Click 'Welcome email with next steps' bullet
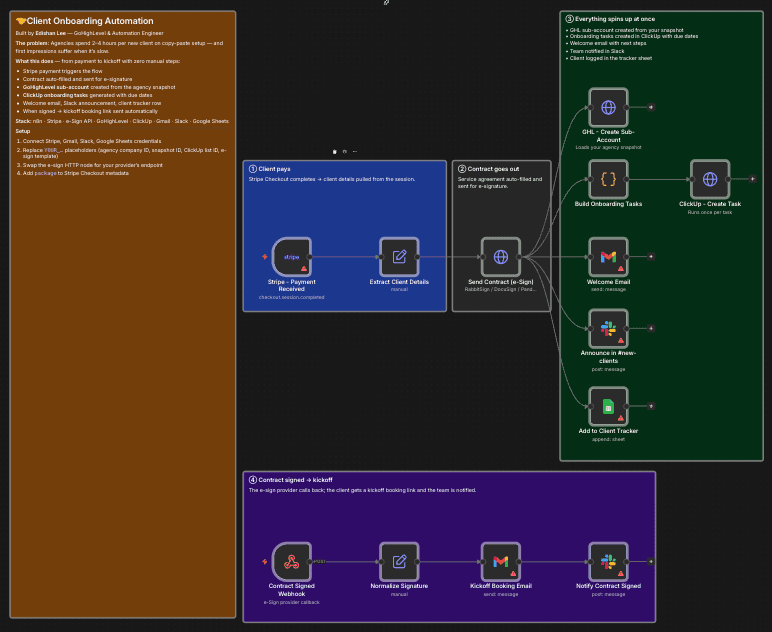 (x=608, y=43)
